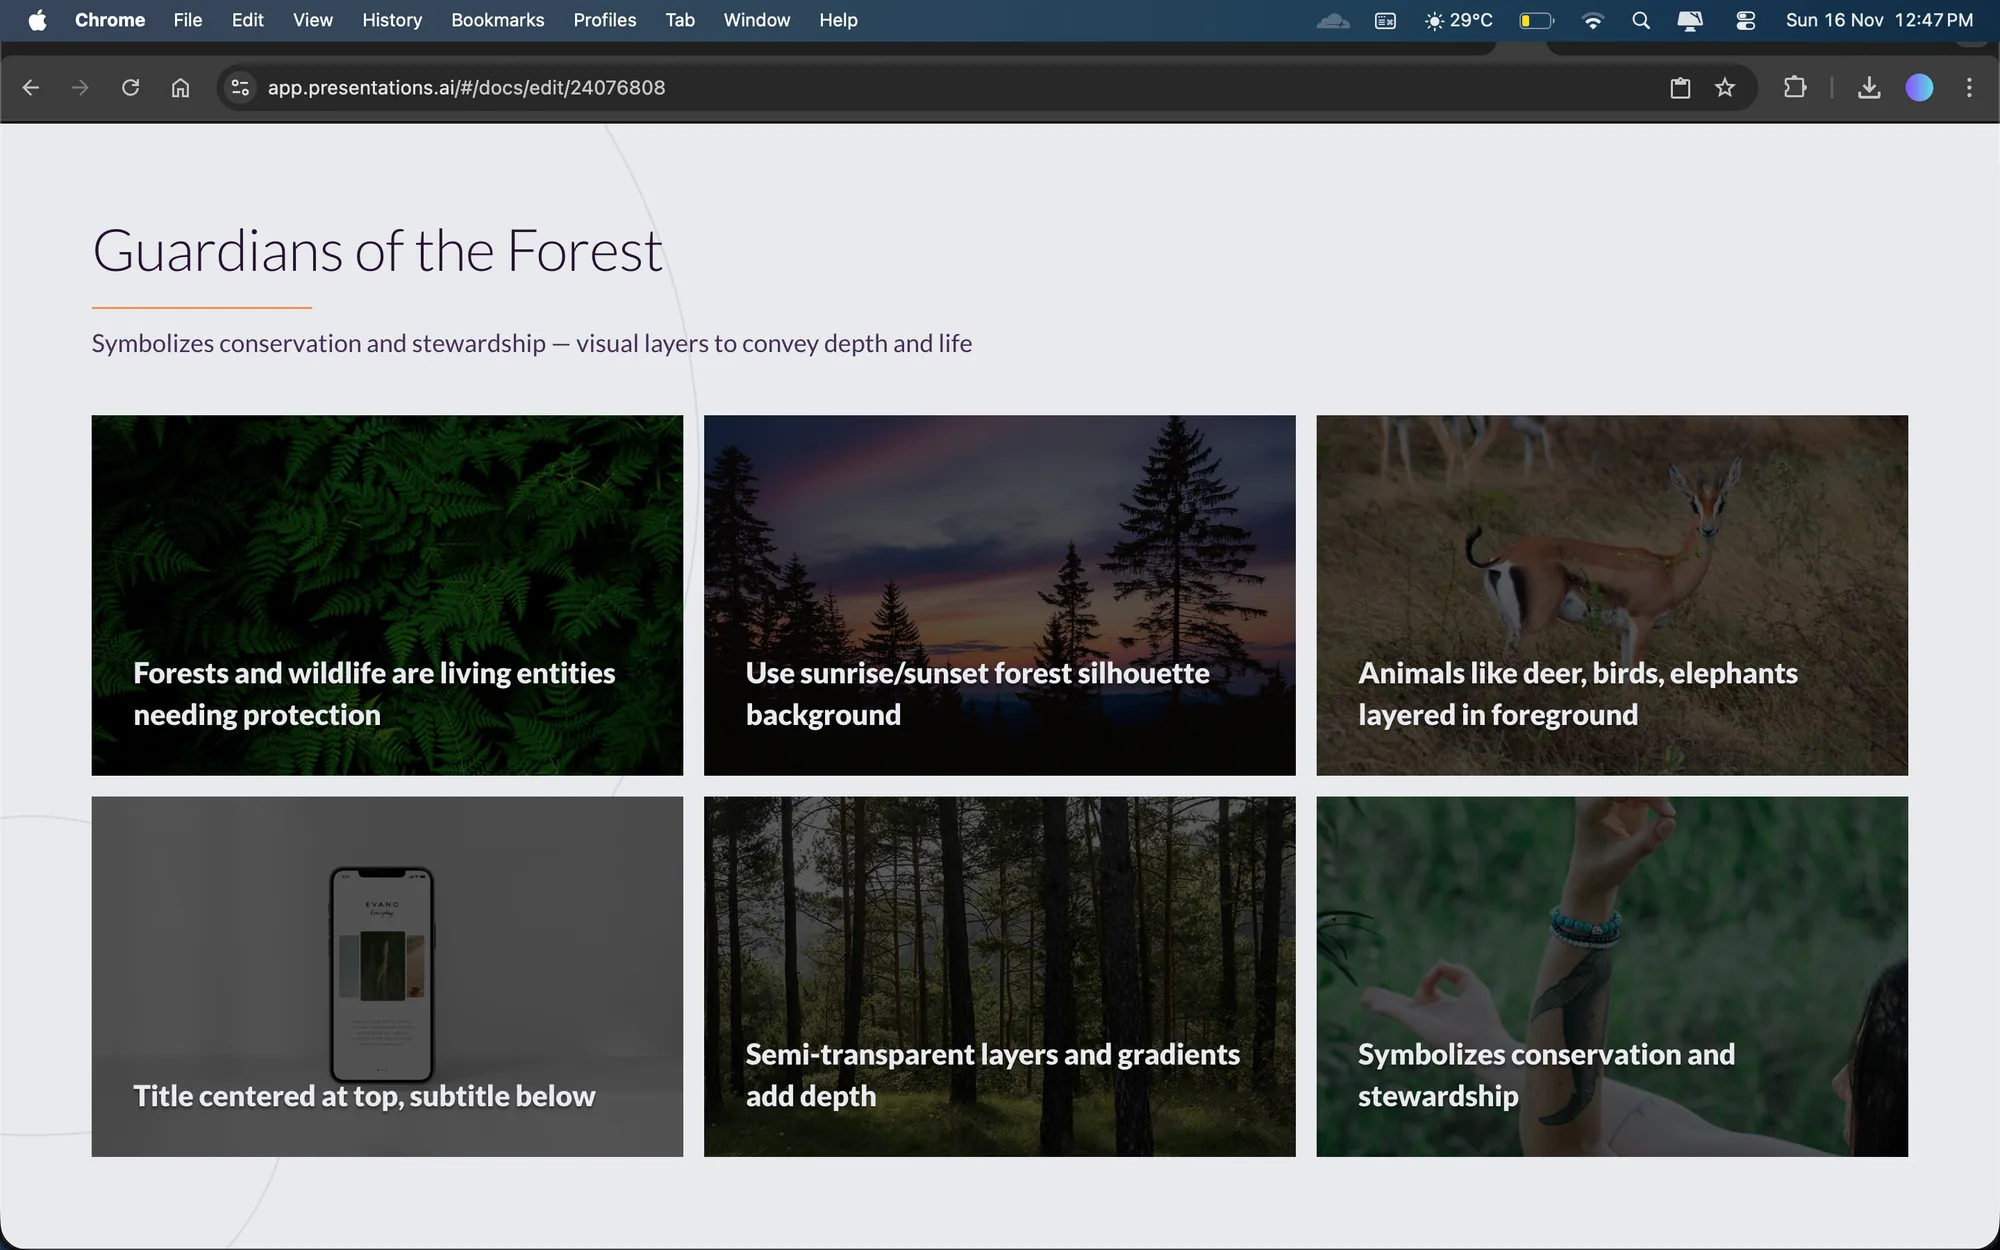Click caption "Title centered at top, subtitle below"

364,1096
